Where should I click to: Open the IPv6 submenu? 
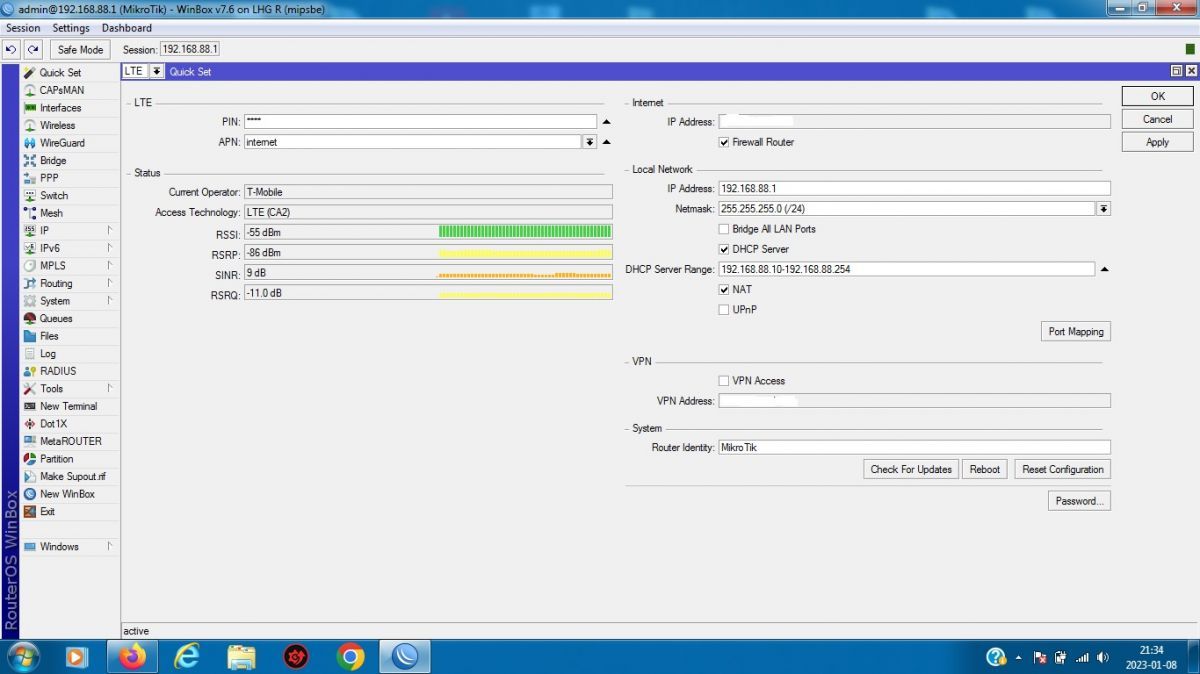tap(68, 248)
